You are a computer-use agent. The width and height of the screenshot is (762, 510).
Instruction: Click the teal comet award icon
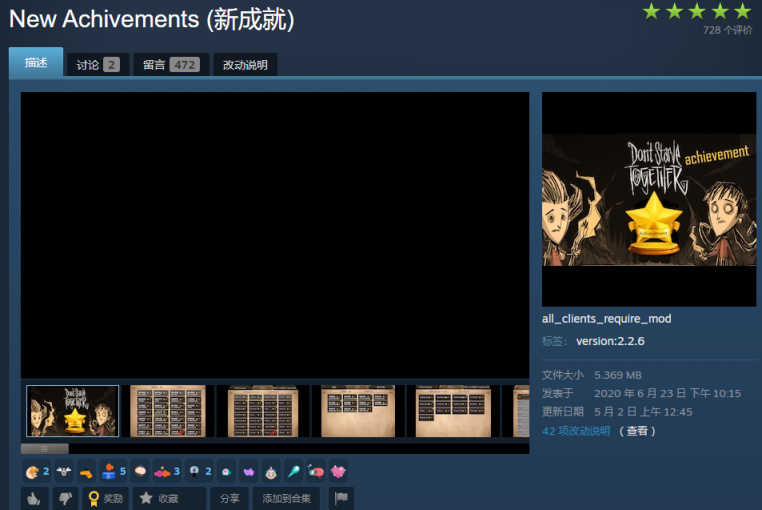point(294,471)
